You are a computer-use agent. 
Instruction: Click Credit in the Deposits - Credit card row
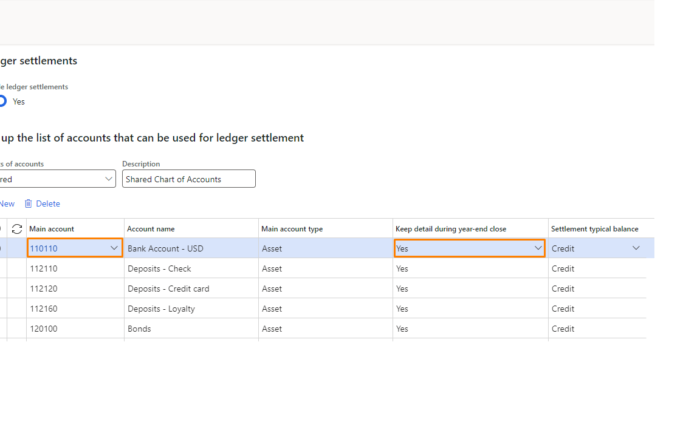[563, 288]
